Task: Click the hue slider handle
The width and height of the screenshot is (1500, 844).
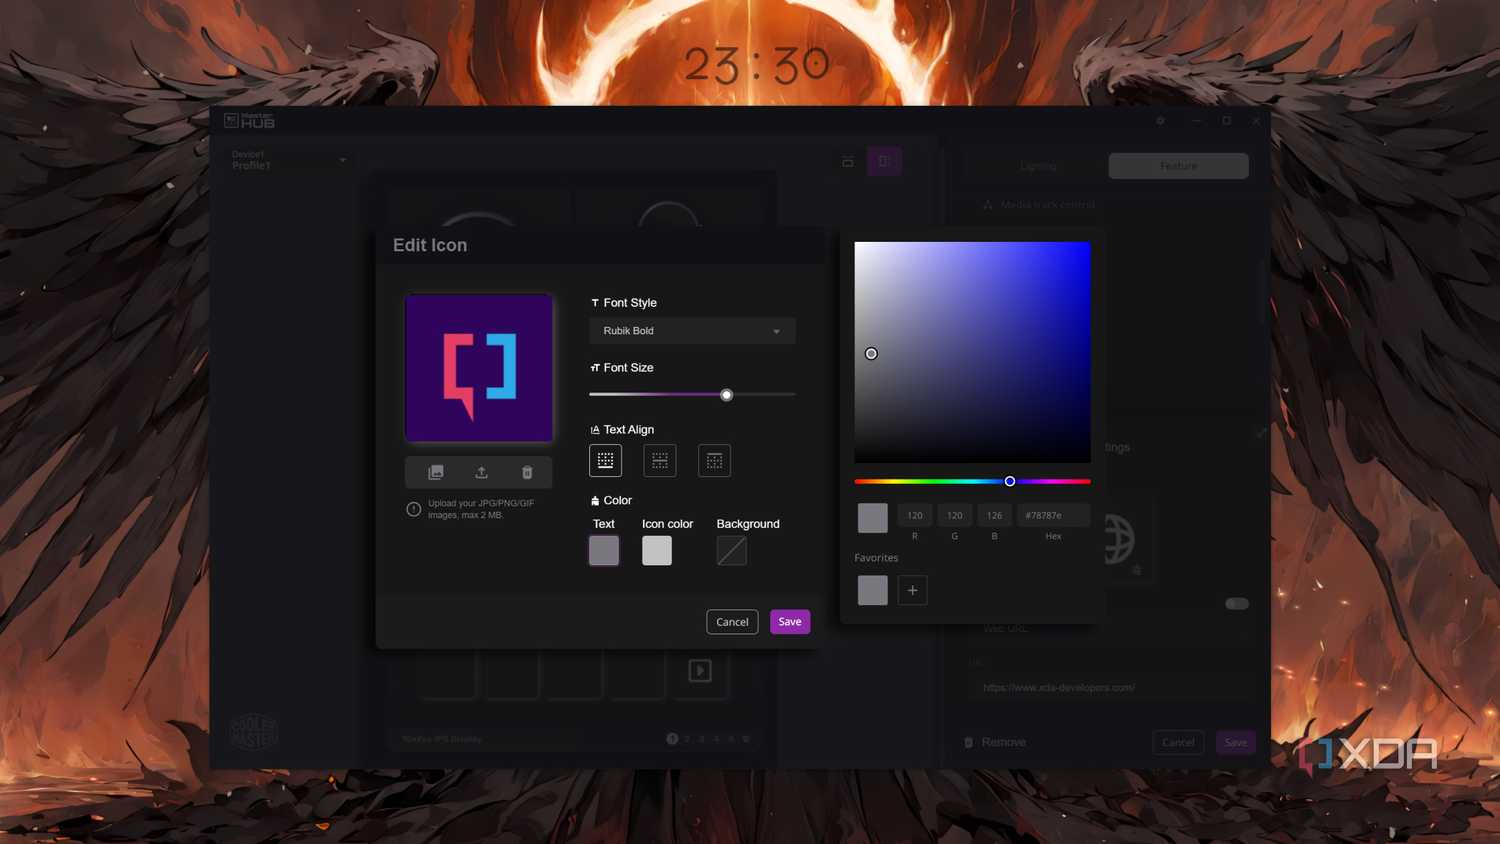Action: coord(1010,481)
